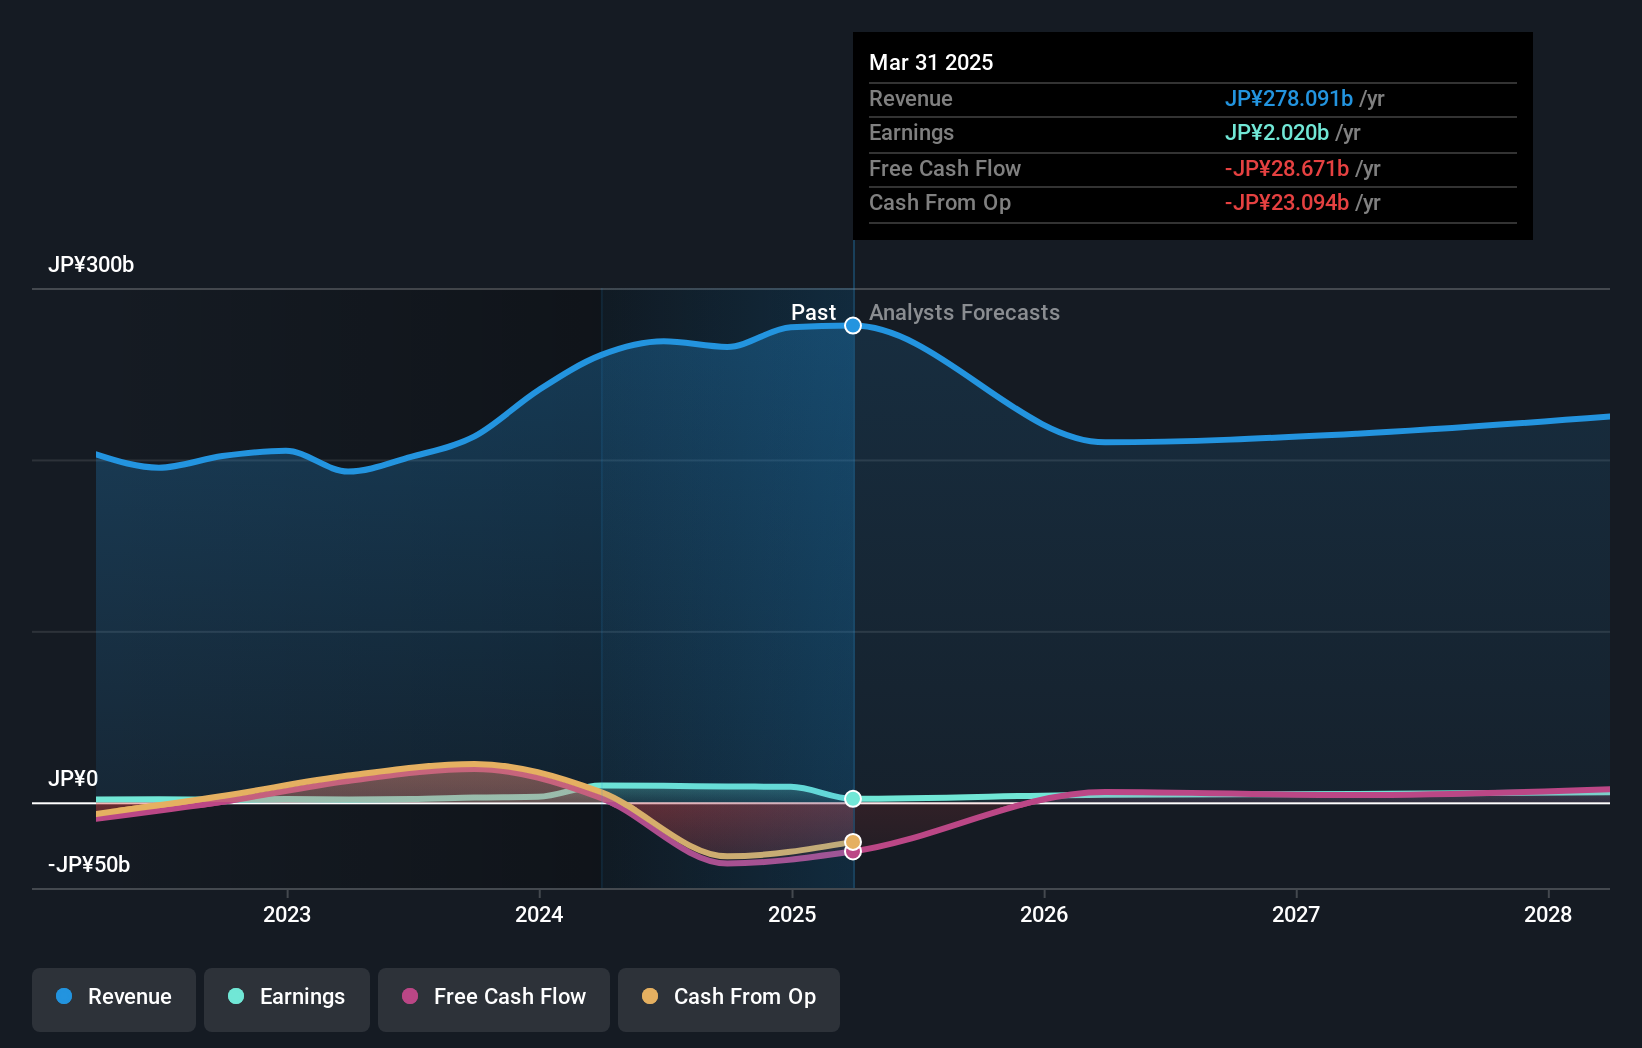The width and height of the screenshot is (1642, 1048).
Task: Click the 2027 x-axis label
Action: 1296,914
